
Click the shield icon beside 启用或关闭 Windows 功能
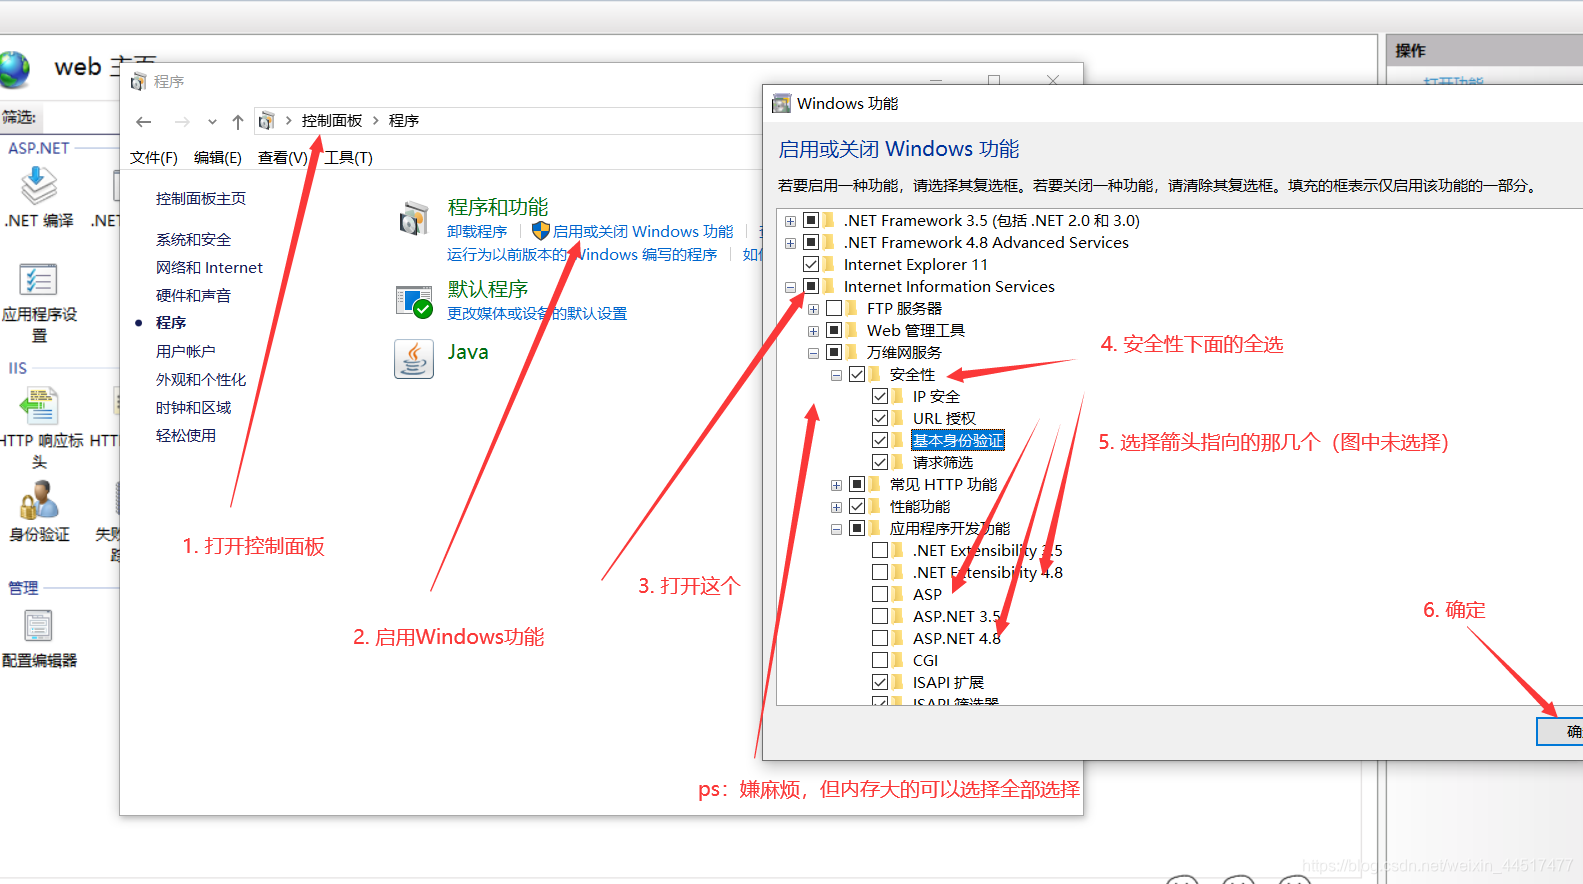[541, 231]
